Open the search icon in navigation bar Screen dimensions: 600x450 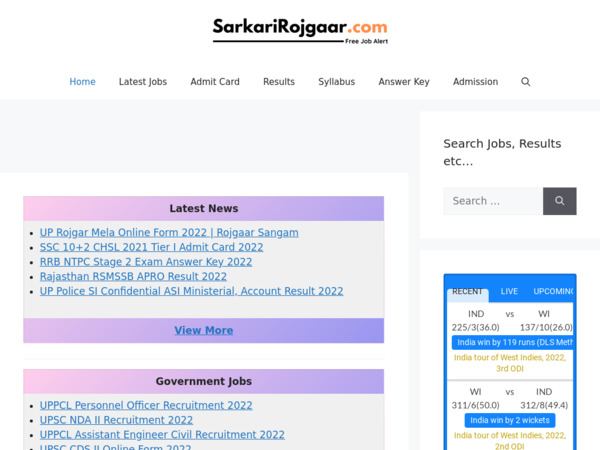(x=525, y=82)
